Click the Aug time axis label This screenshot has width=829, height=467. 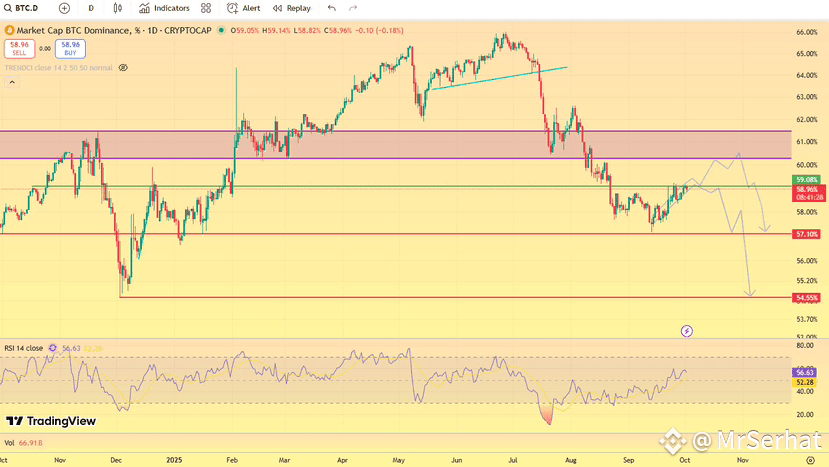[571, 460]
